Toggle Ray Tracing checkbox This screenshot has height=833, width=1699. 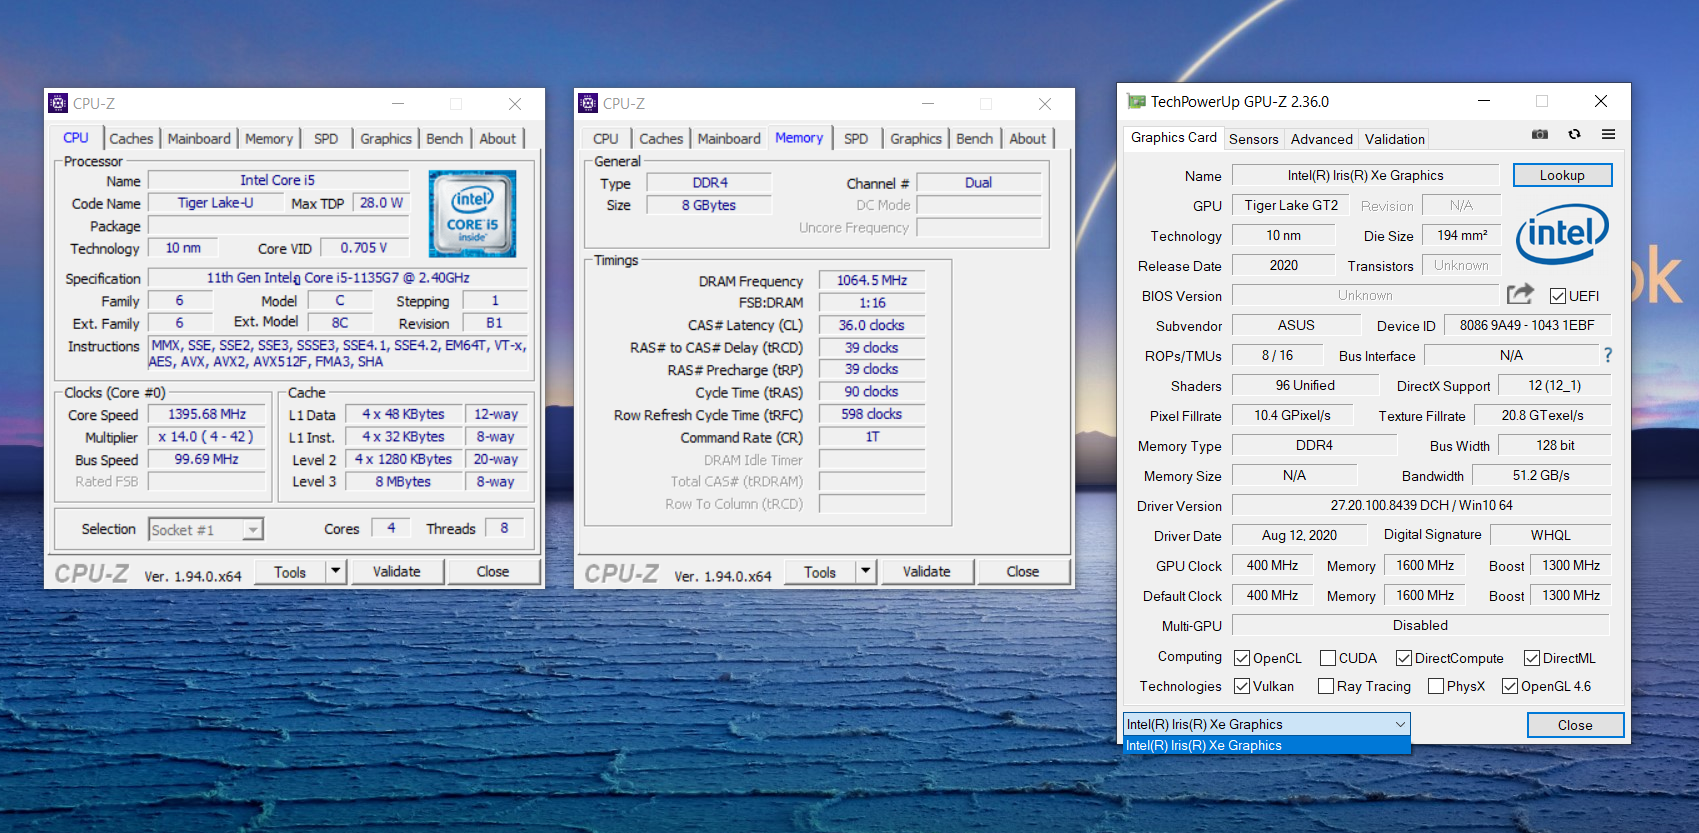[1326, 686]
